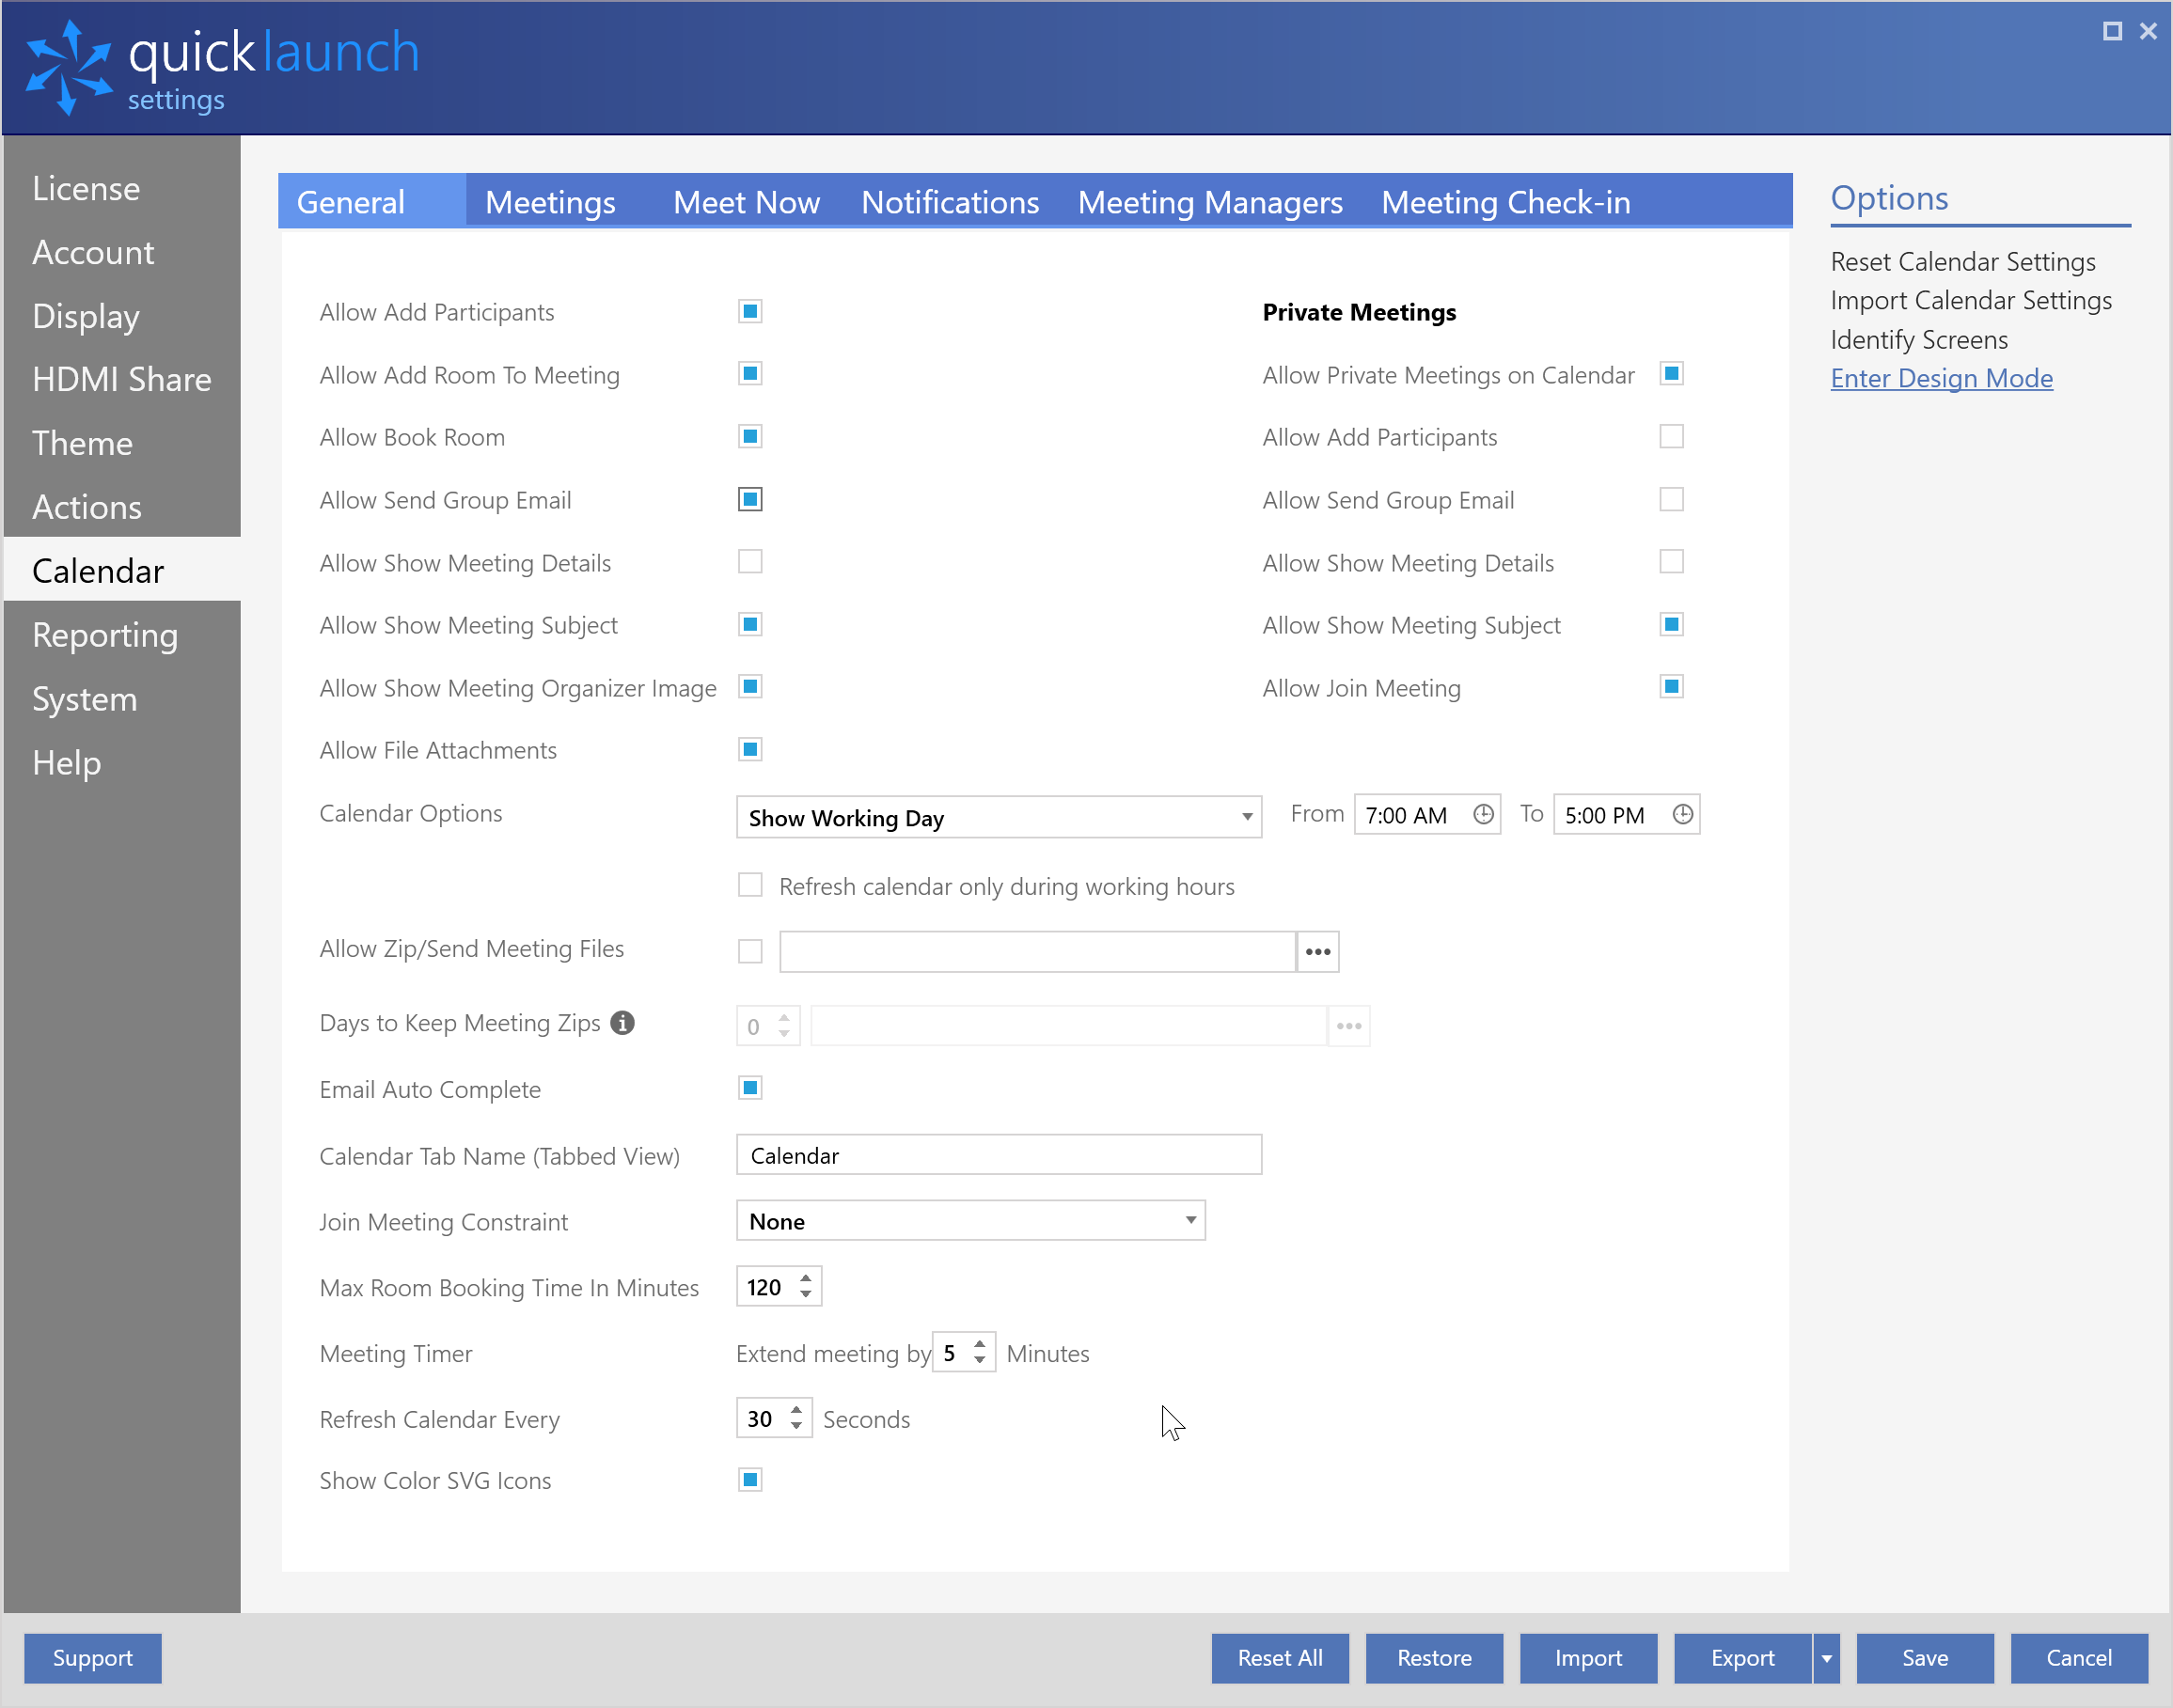Open the From time clock picker
Viewport: 2173px width, 1708px height.
click(x=1483, y=815)
